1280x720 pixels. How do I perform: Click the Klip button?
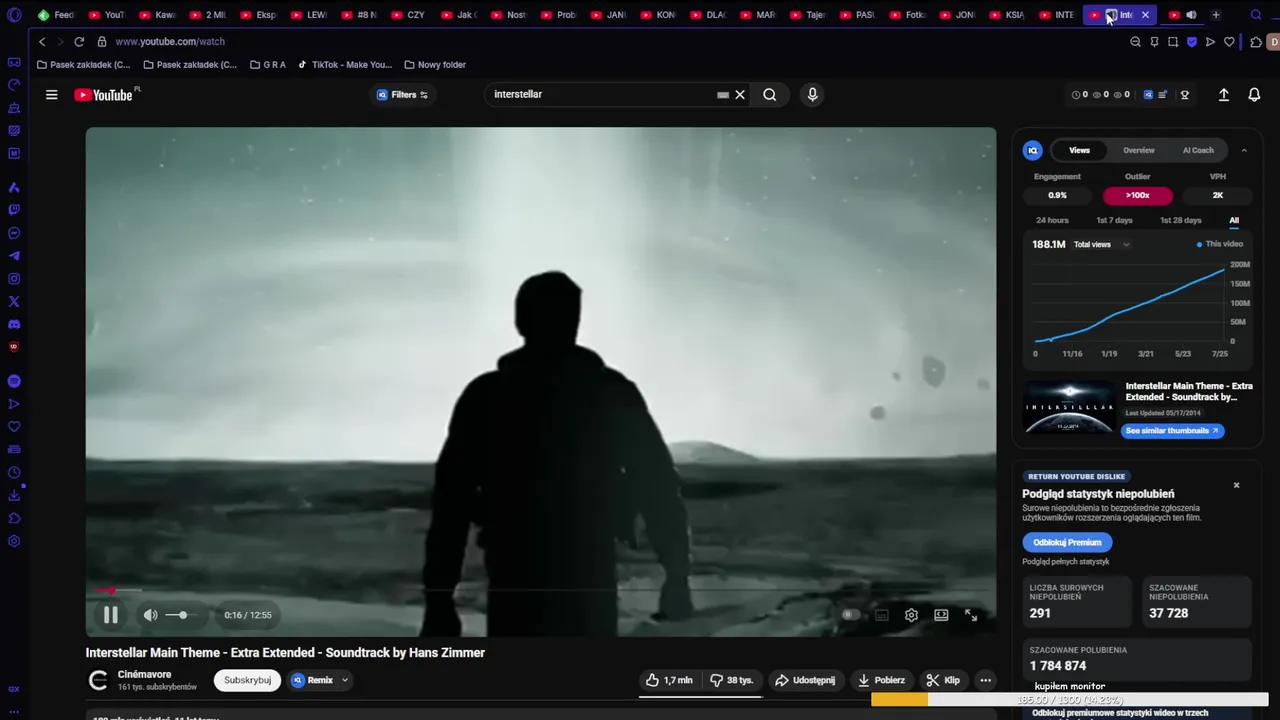(x=943, y=680)
